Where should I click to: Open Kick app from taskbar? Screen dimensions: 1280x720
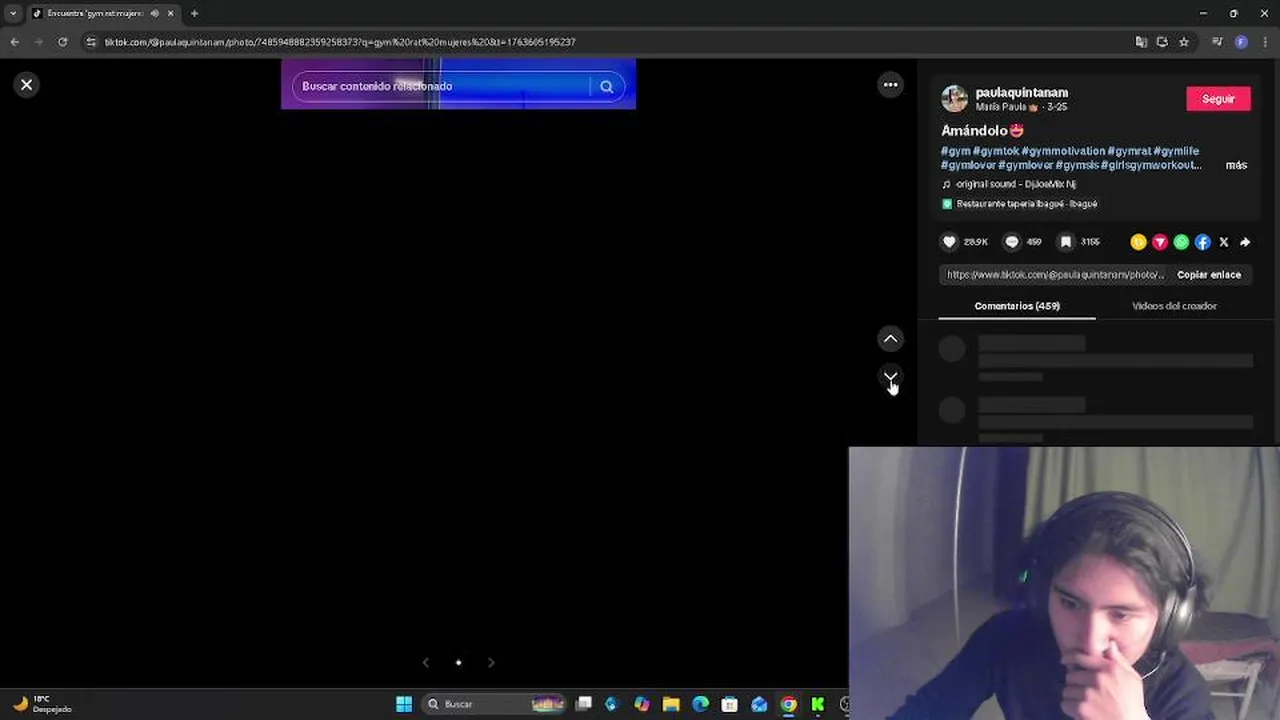click(x=818, y=704)
